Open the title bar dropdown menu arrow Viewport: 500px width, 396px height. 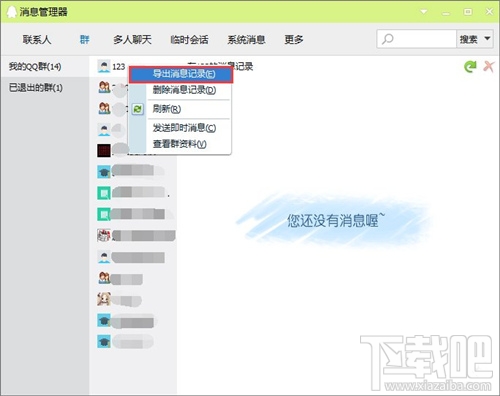click(424, 12)
